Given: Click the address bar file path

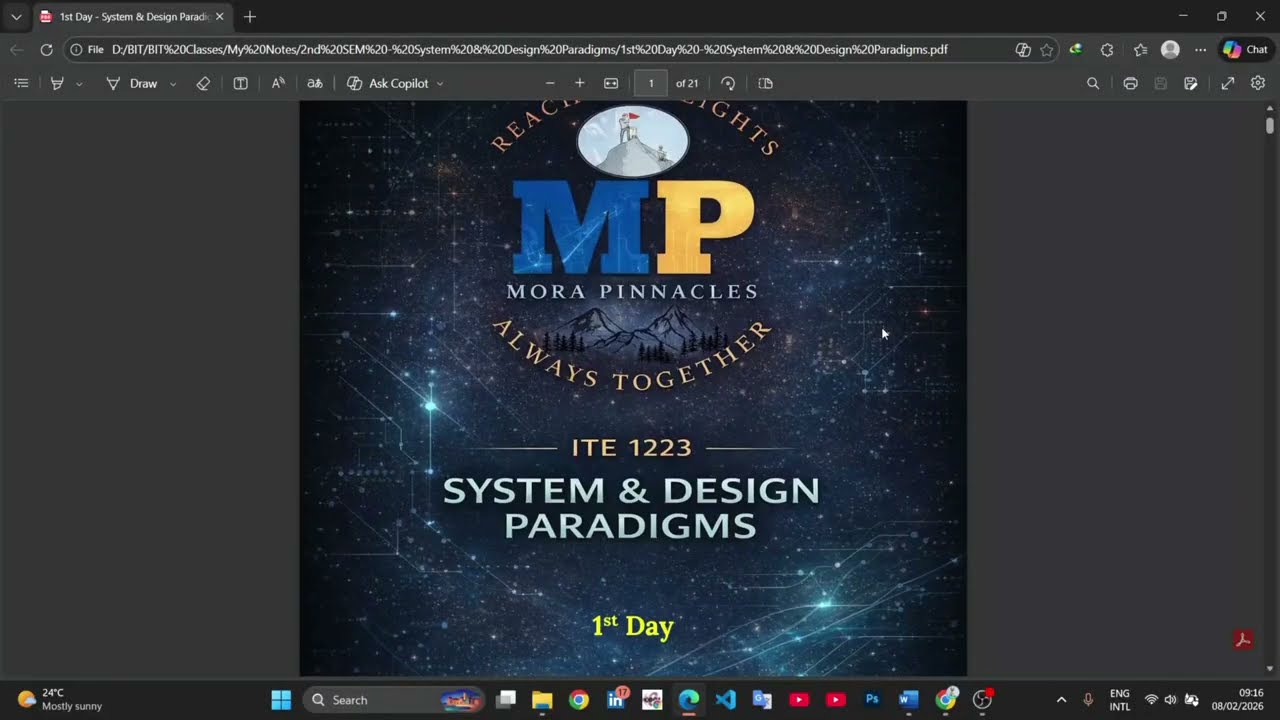Looking at the screenshot, I should pyautogui.click(x=530, y=49).
